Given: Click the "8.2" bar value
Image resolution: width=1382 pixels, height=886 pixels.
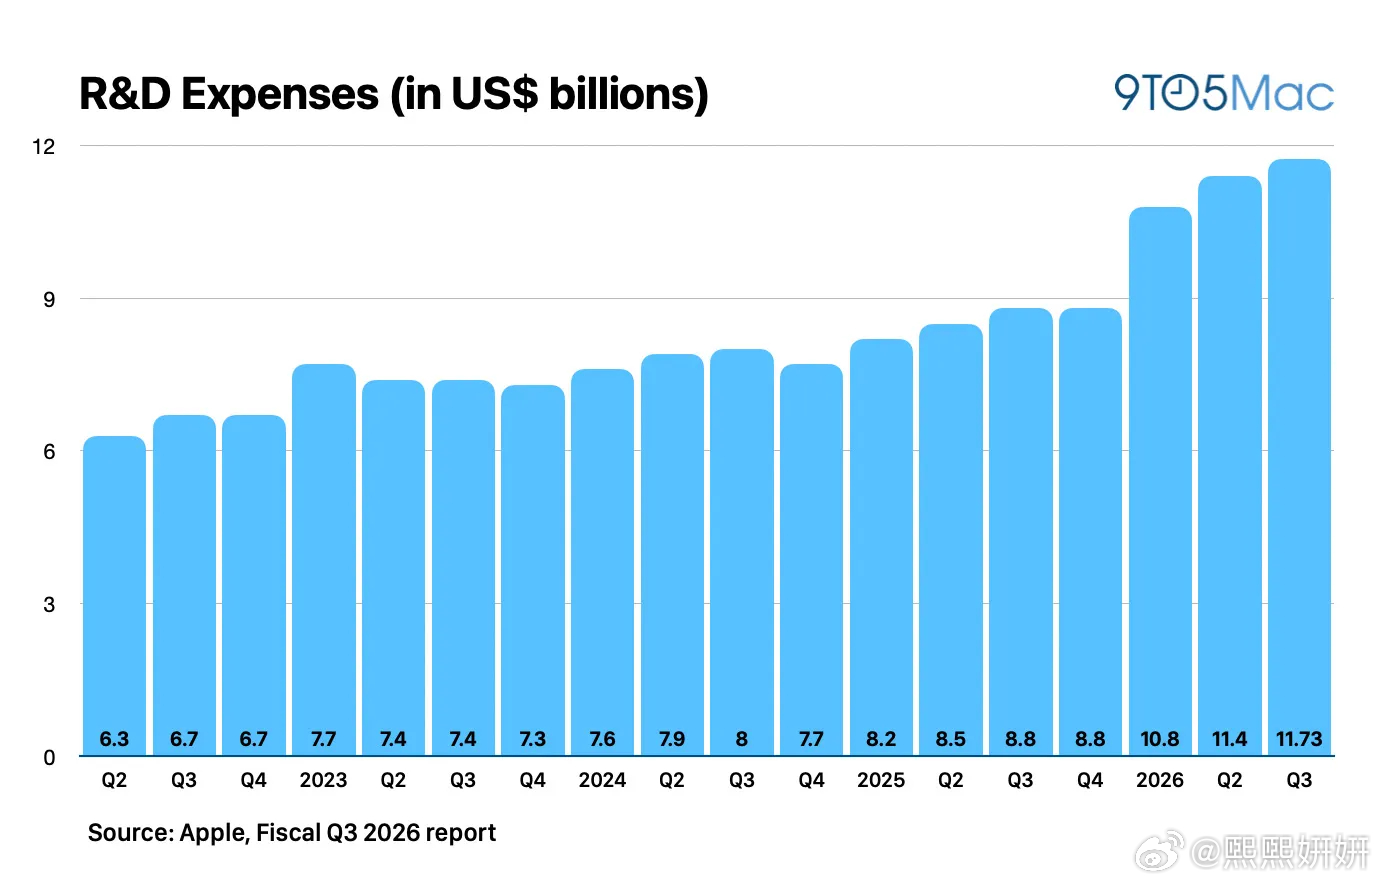Looking at the screenshot, I should pos(881,739).
